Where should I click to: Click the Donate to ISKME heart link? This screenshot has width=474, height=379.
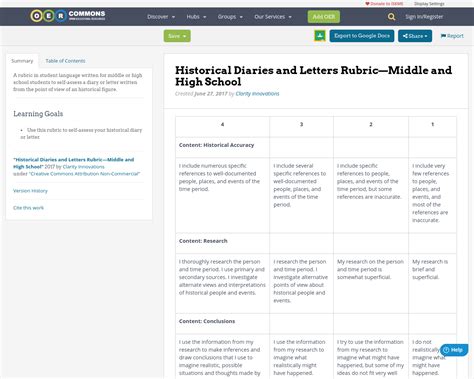384,4
